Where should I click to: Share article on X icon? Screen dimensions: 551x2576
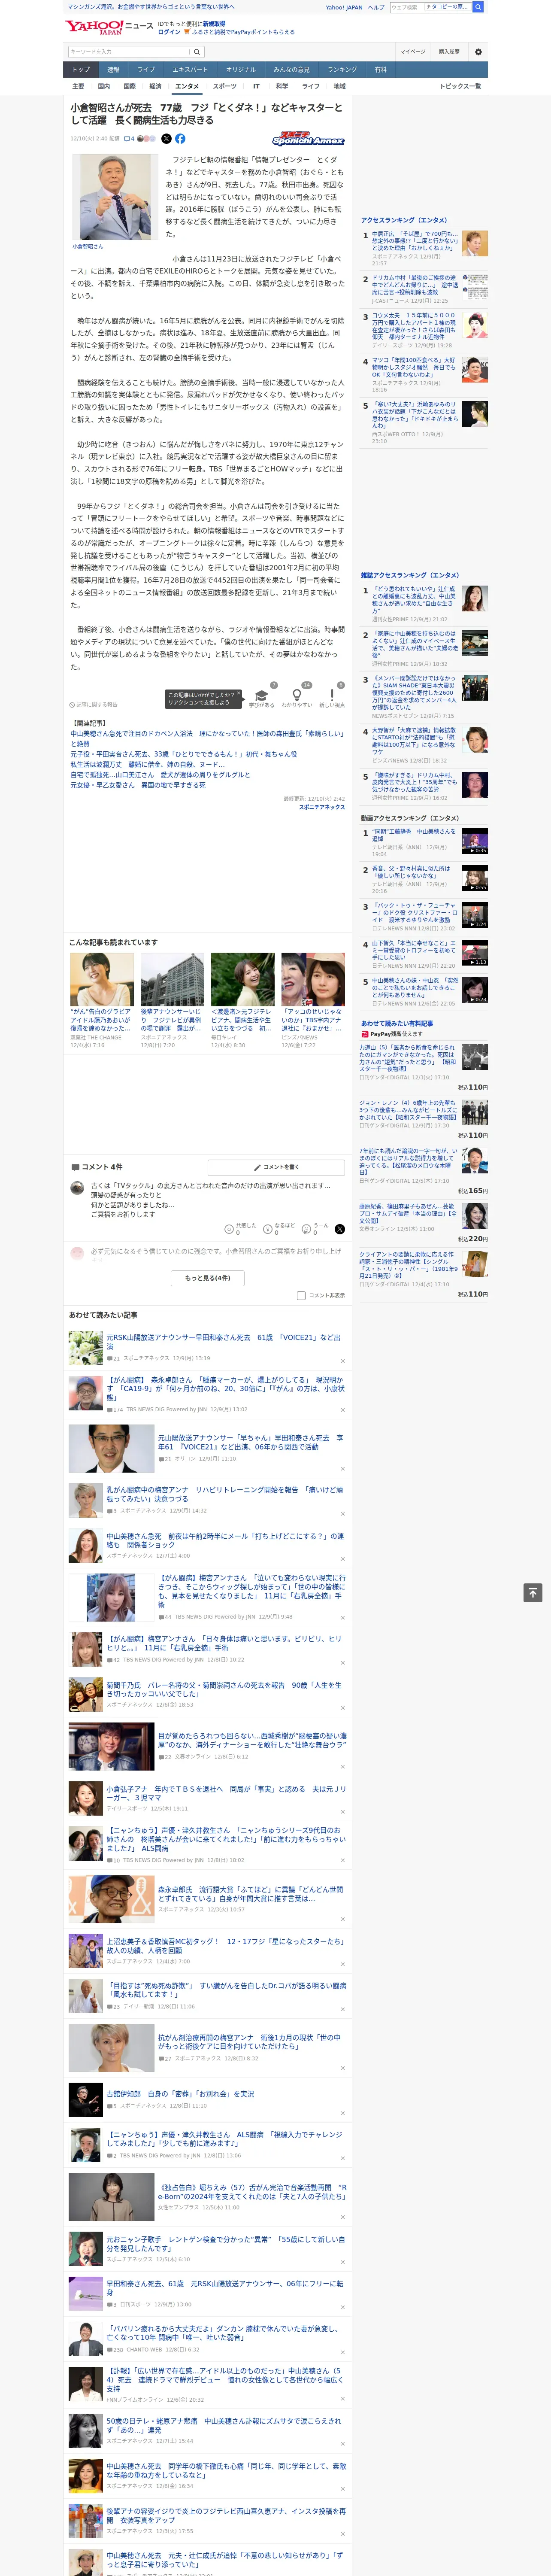click(166, 139)
